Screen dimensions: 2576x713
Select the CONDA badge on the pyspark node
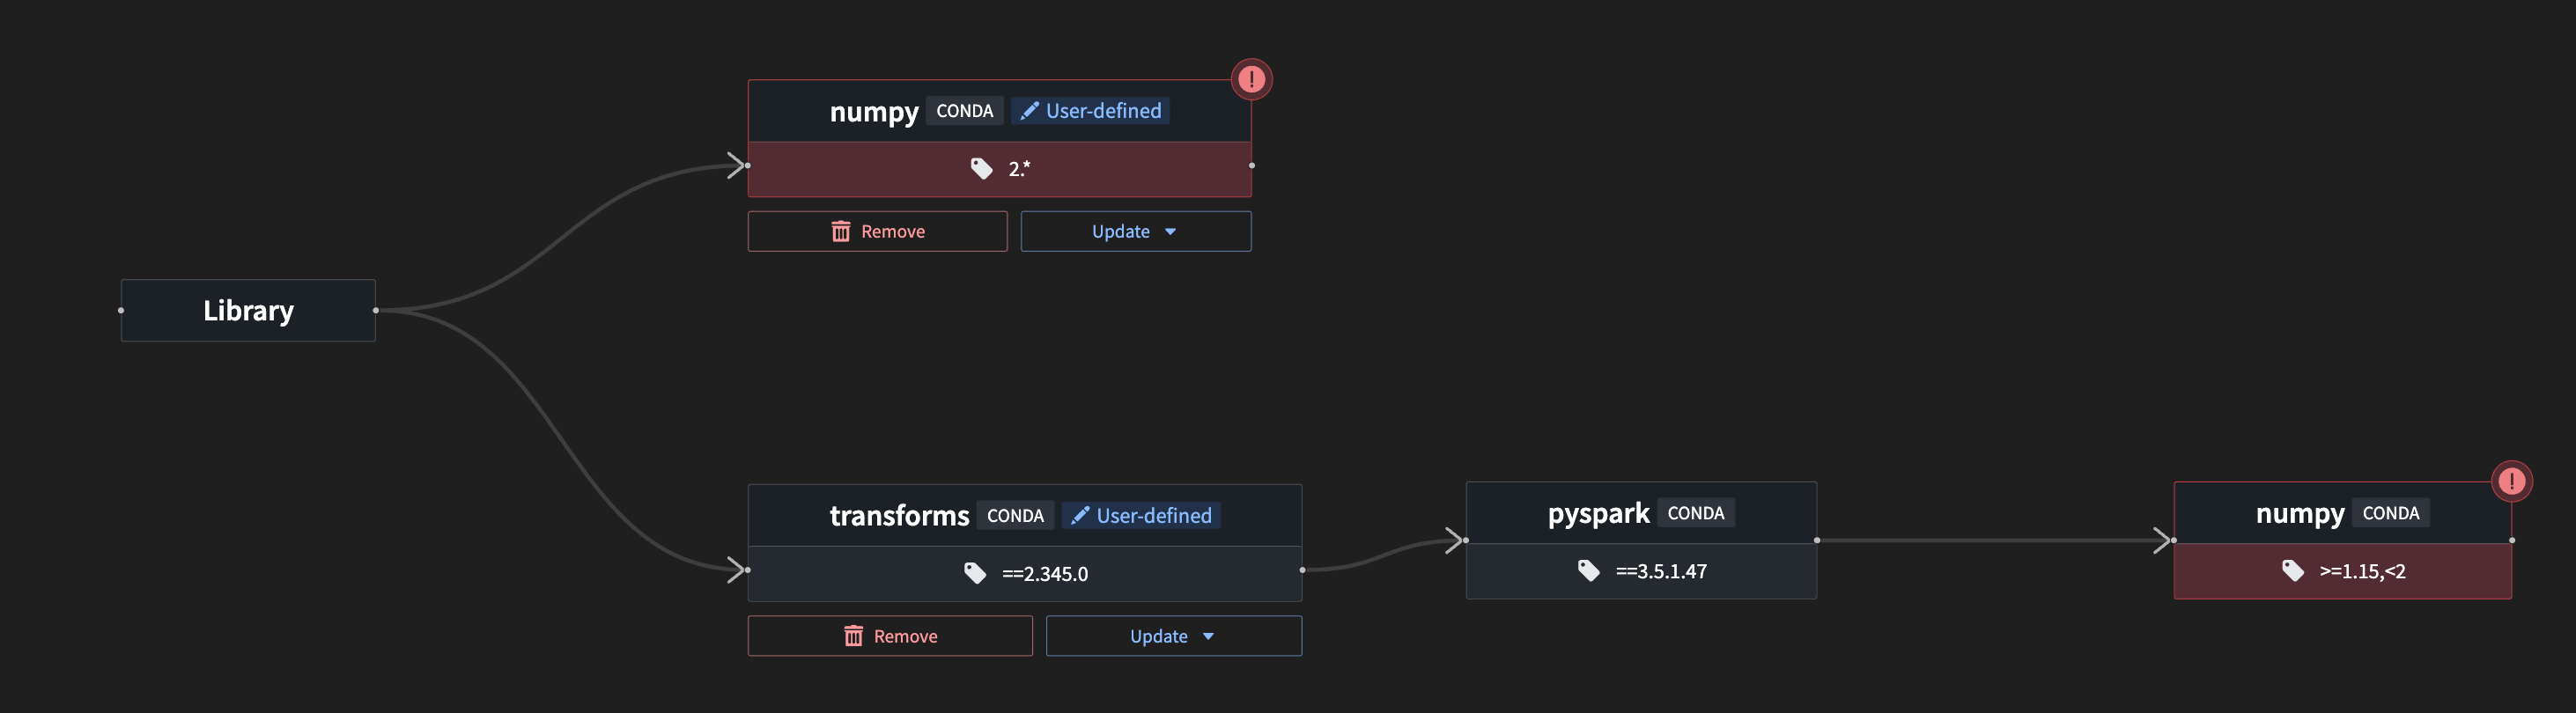click(1697, 512)
